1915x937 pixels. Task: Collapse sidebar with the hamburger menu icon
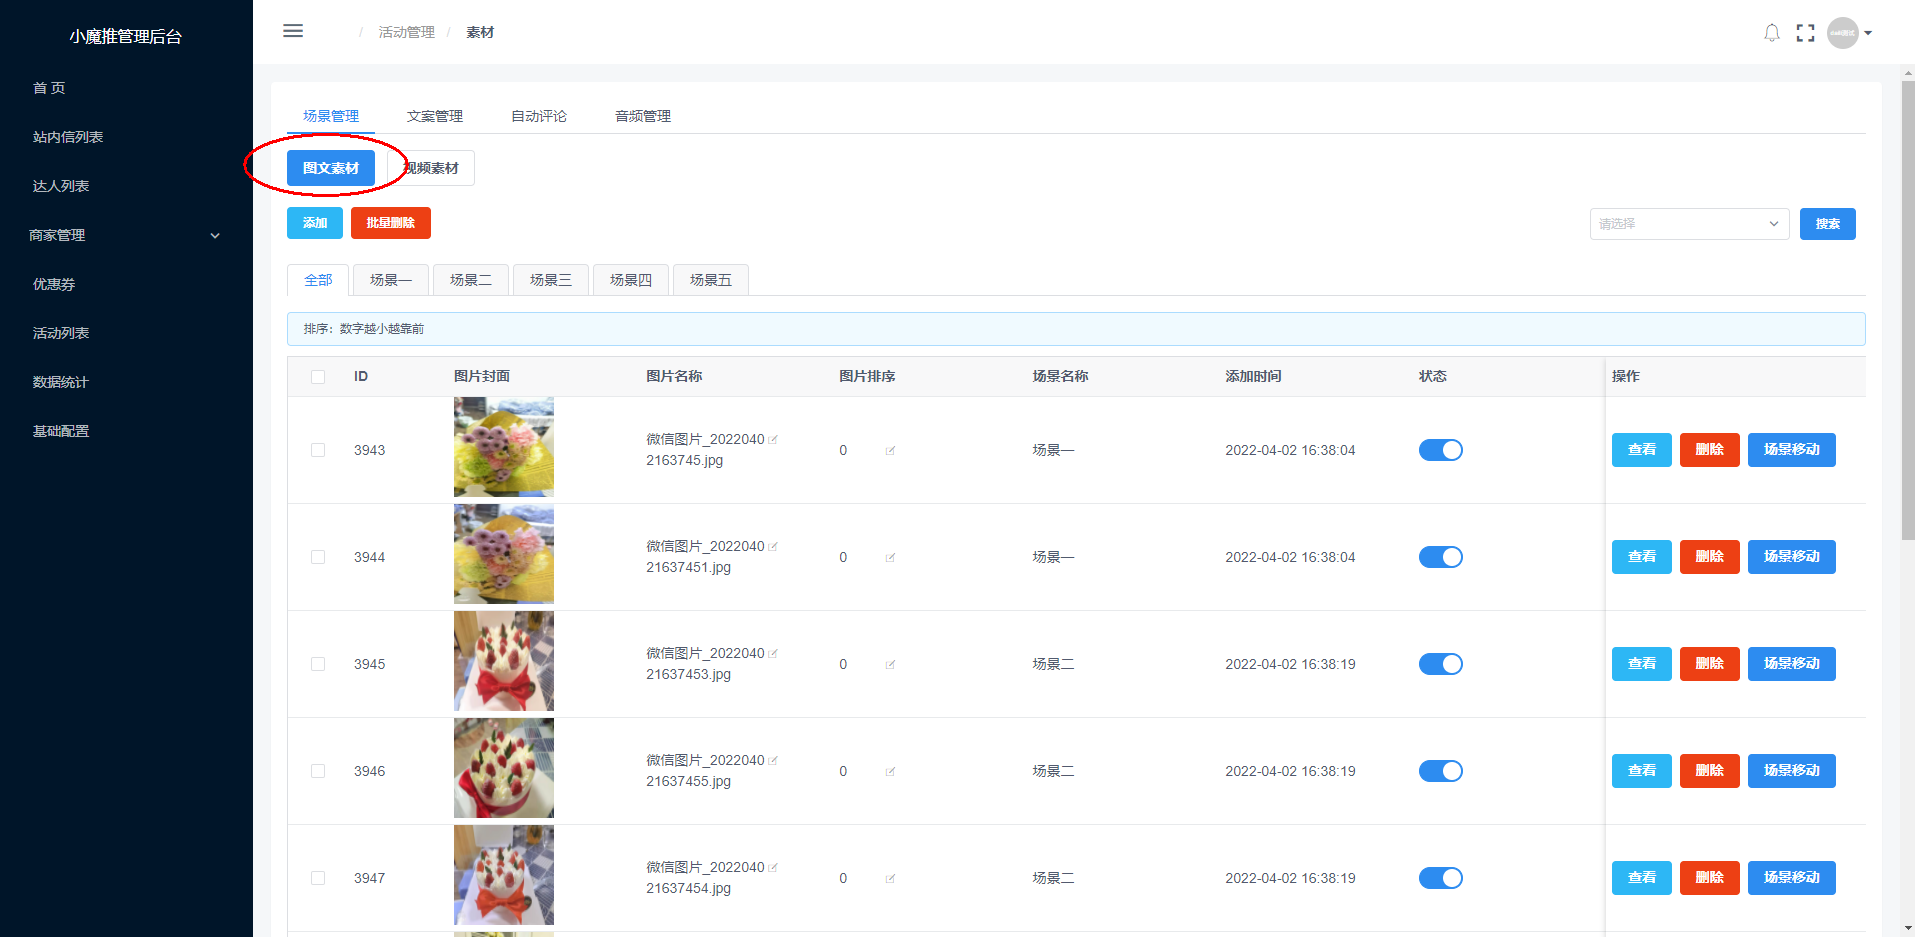293,31
